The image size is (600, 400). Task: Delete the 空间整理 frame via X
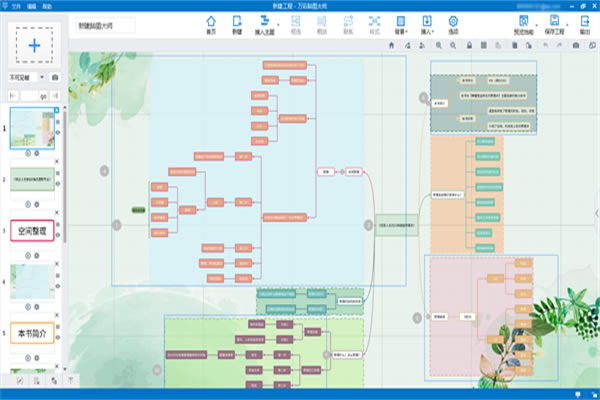tap(57, 213)
